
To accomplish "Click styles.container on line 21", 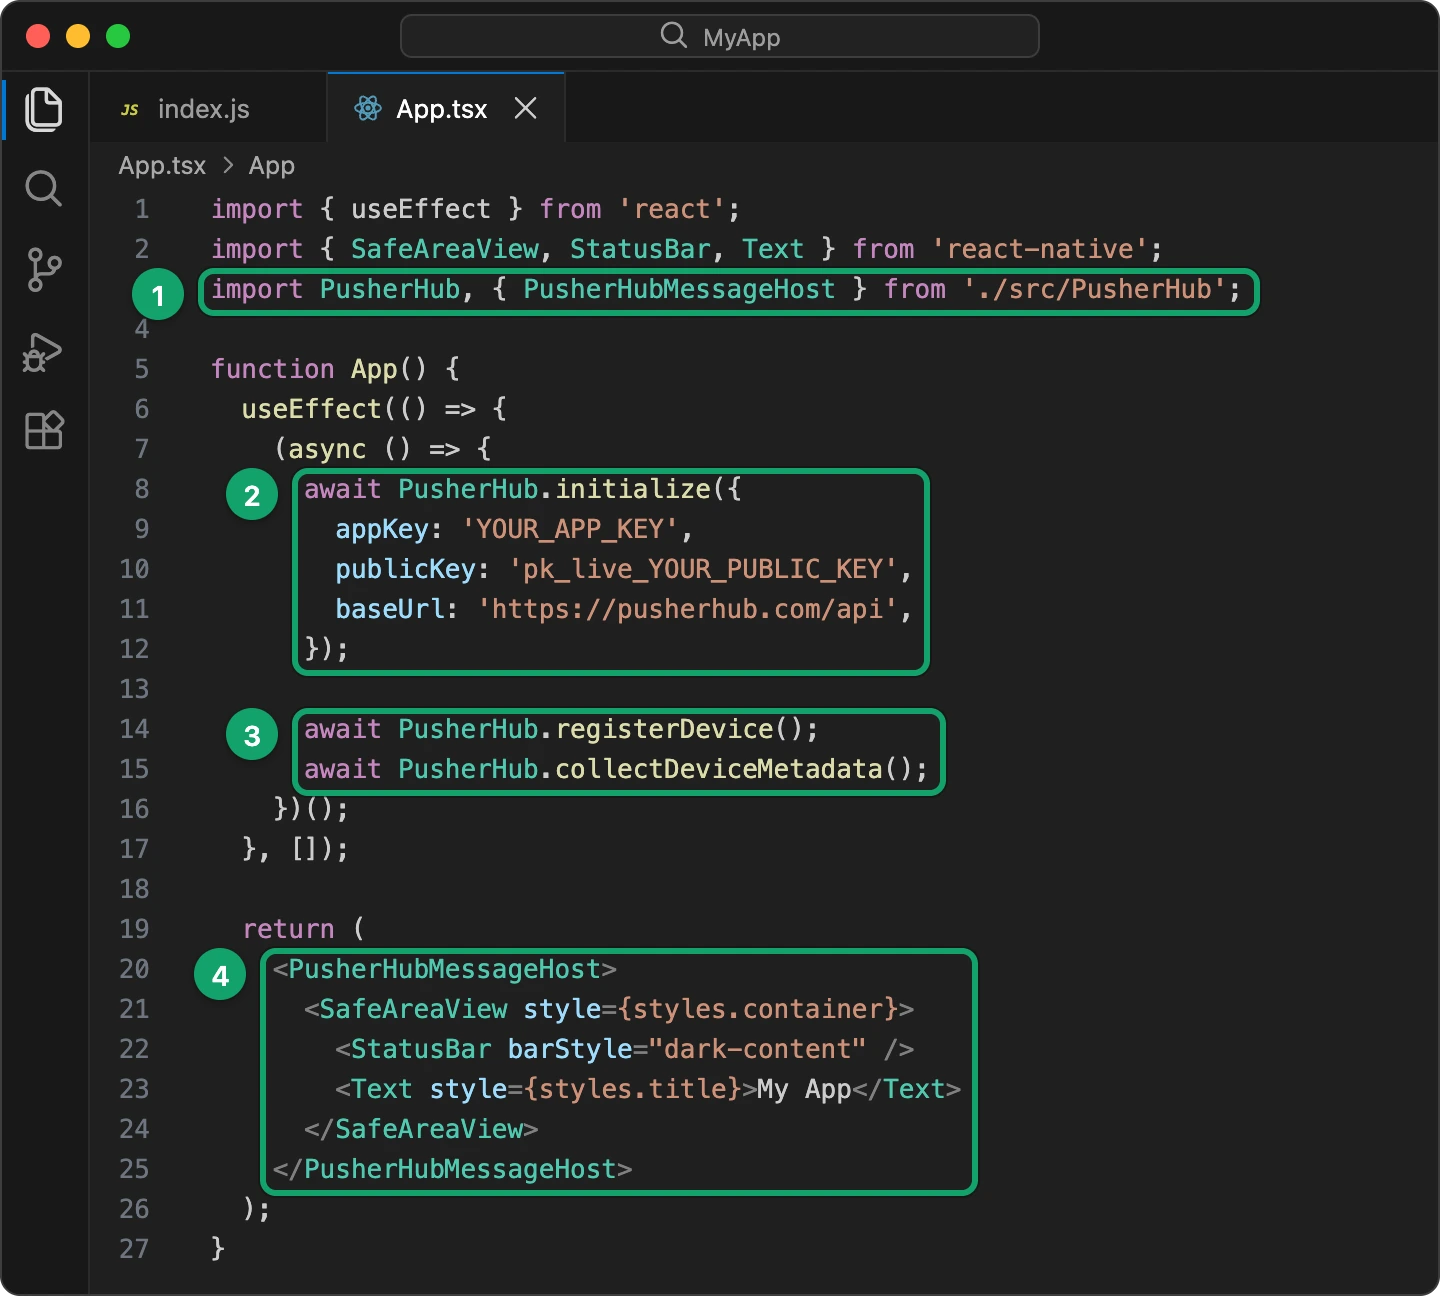I will click(758, 1009).
